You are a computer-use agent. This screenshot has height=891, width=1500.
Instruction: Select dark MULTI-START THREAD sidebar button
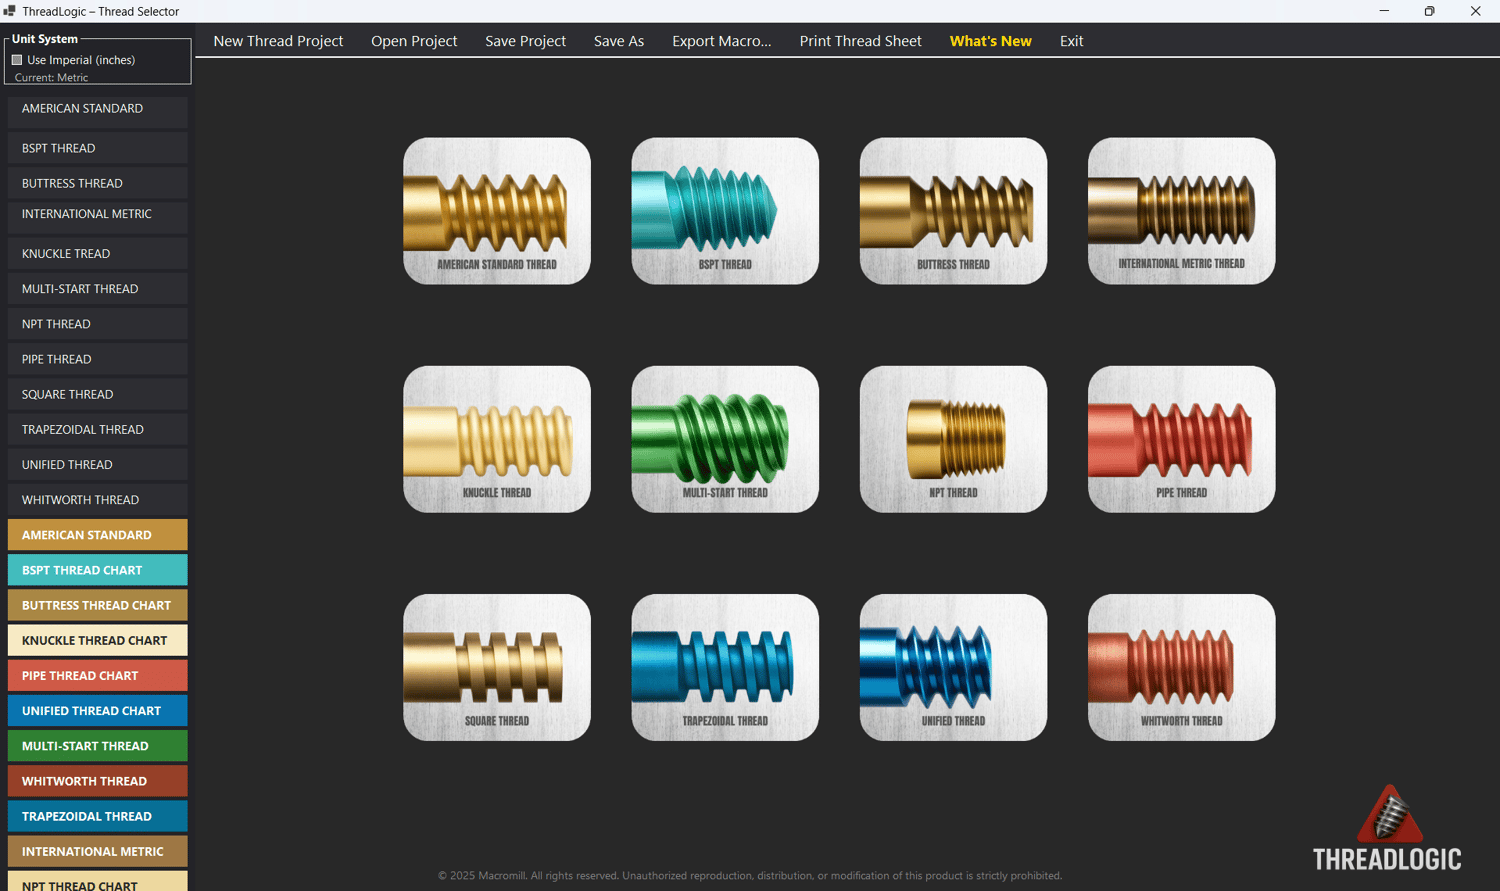coord(97,289)
